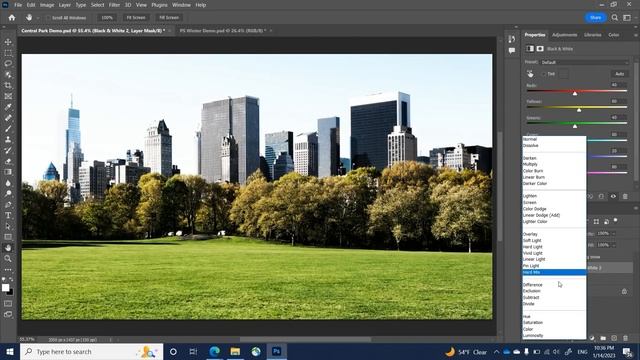
Task: Click the Windows search box
Action: [91, 351]
